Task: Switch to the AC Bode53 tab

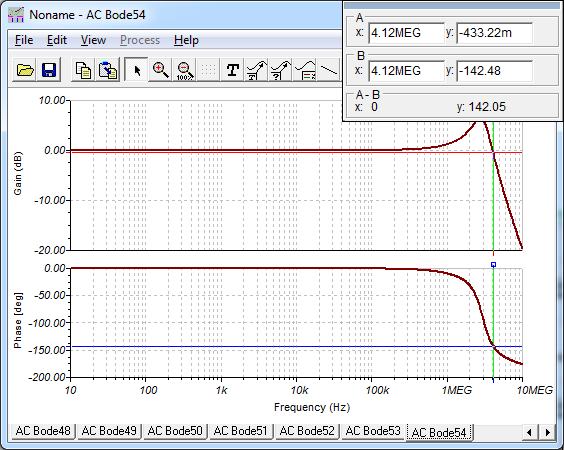Action: pyautogui.click(x=373, y=431)
